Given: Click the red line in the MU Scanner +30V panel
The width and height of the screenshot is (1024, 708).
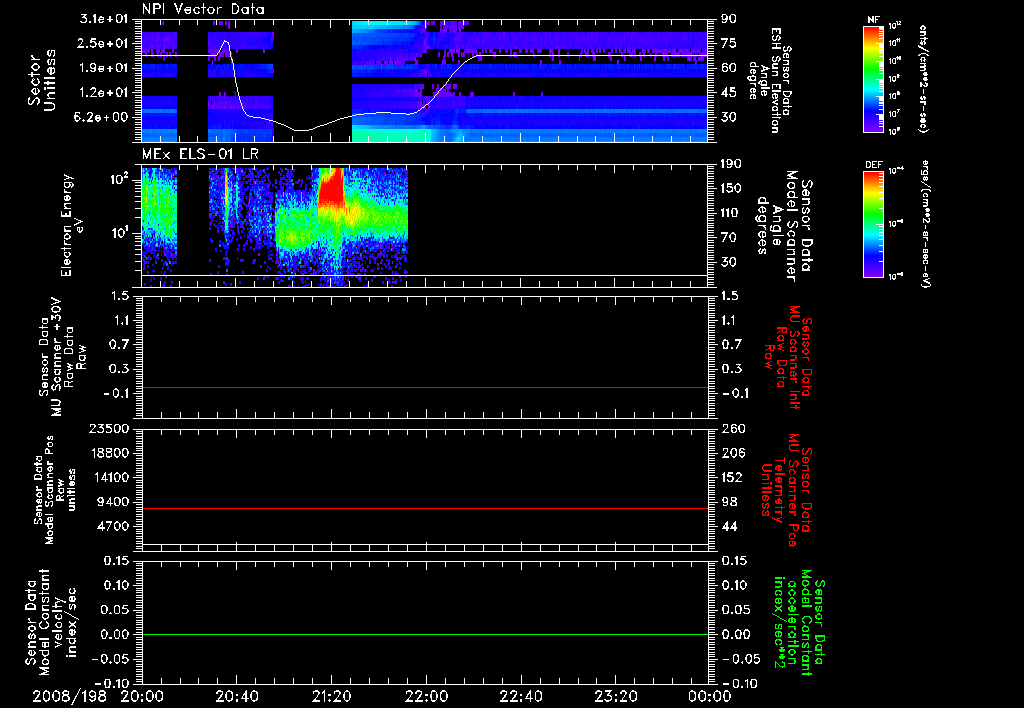Looking at the screenshot, I should click(x=425, y=387).
